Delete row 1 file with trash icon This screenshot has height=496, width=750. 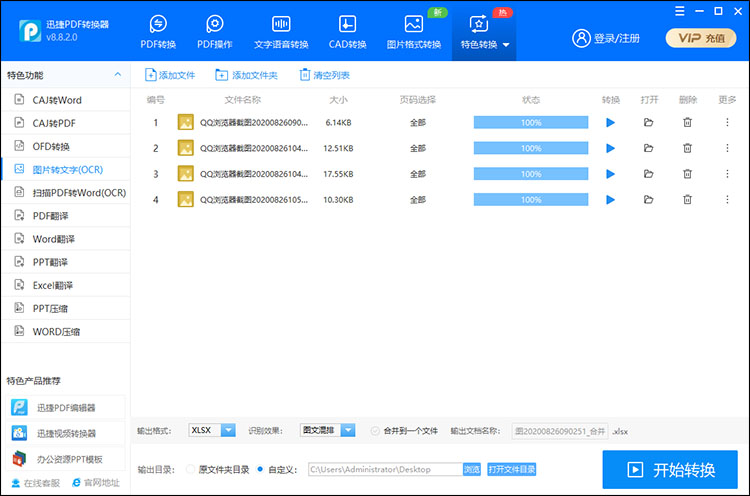pos(687,122)
